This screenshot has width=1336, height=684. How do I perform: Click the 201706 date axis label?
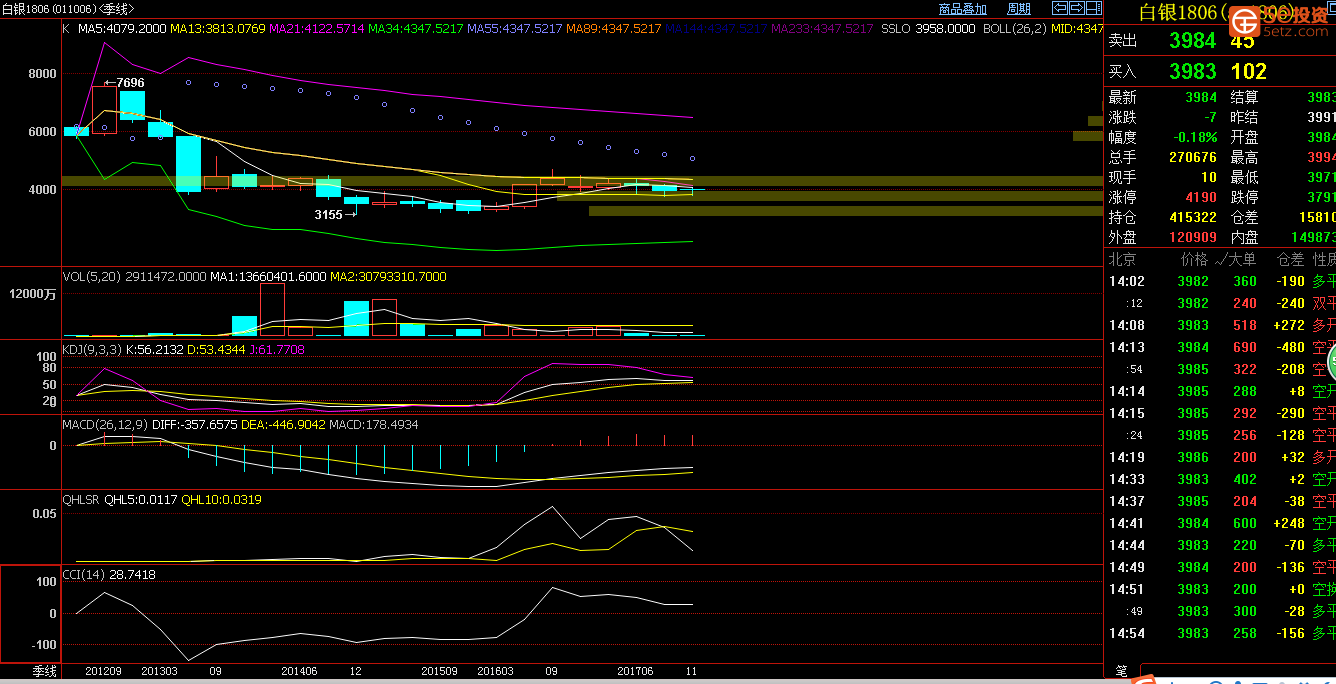635,671
